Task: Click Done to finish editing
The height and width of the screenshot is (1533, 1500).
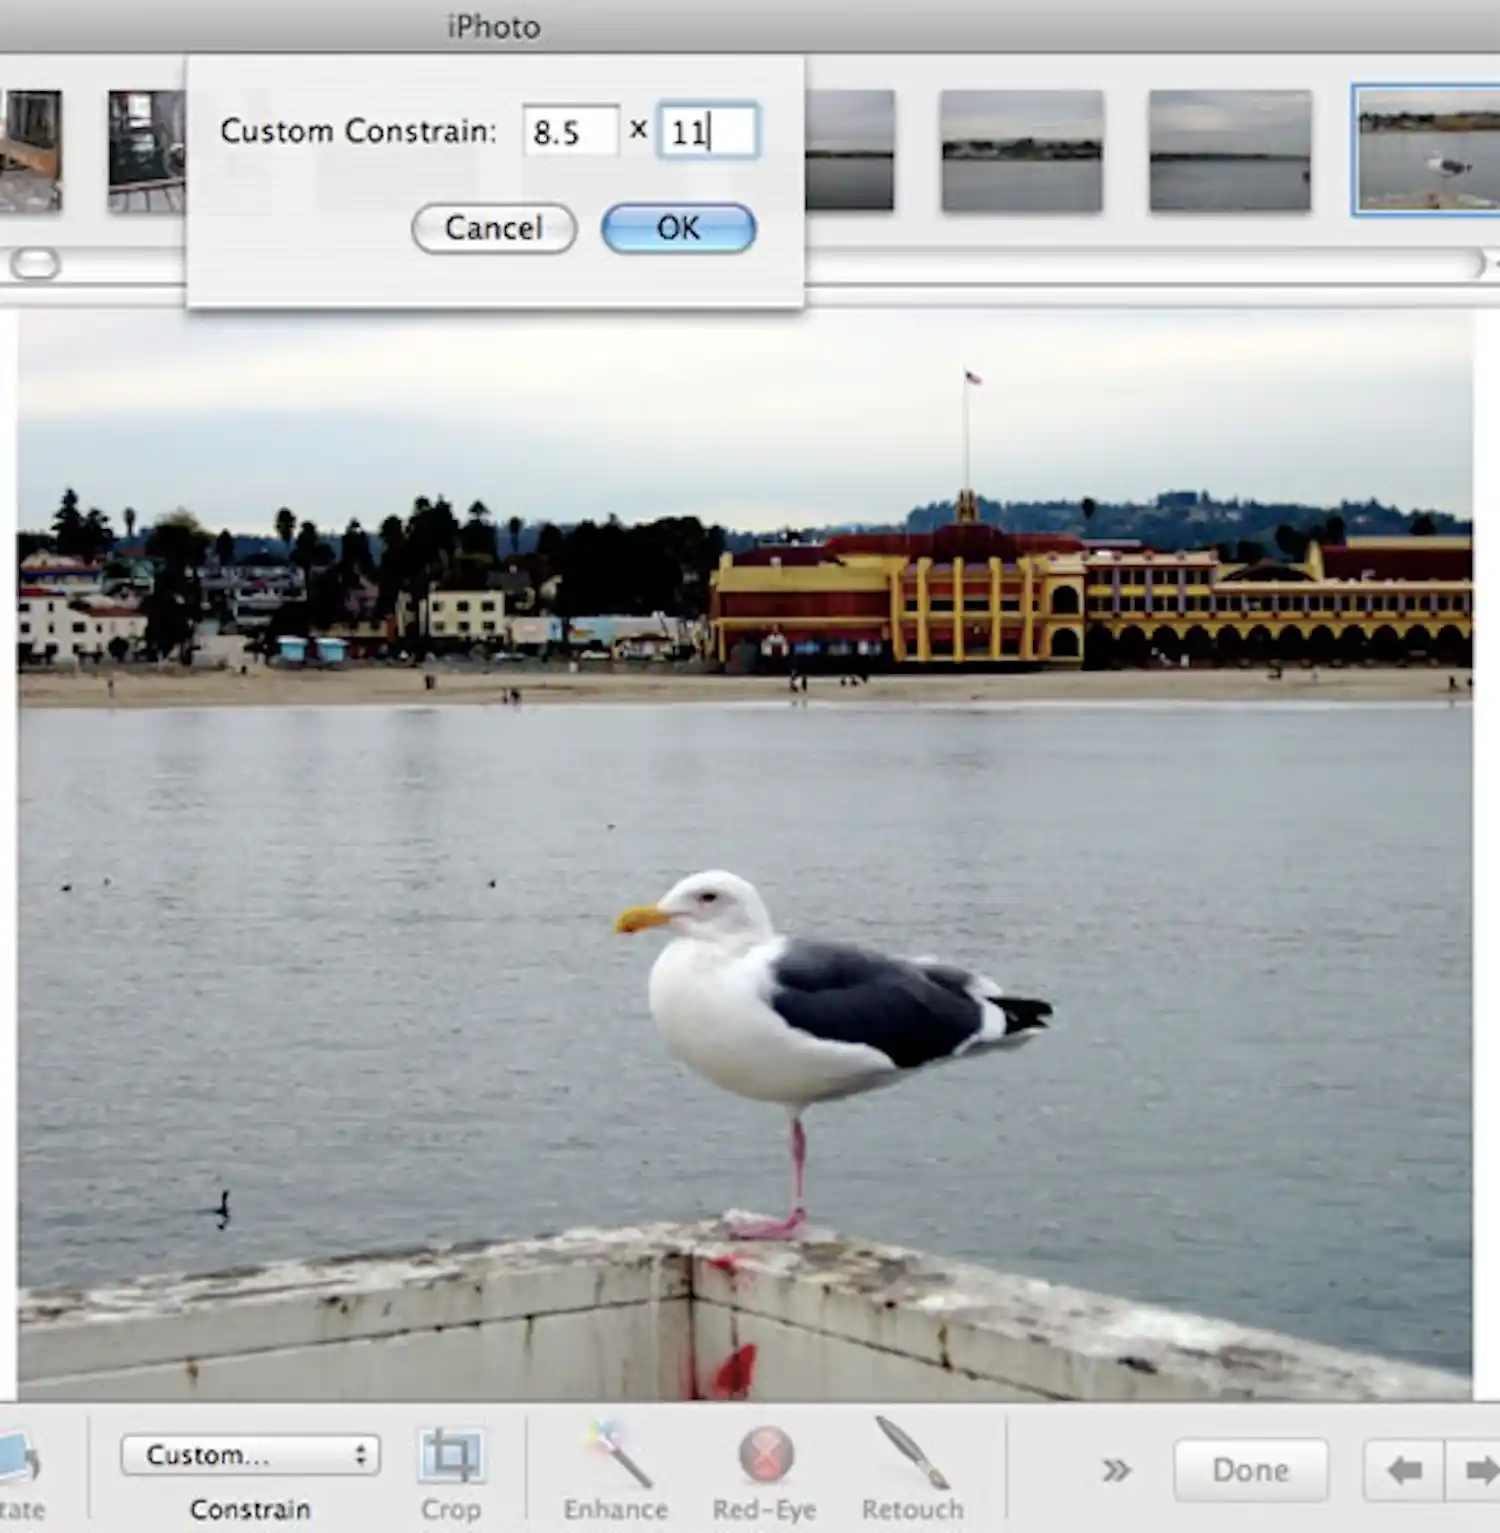Action: [x=1250, y=1470]
